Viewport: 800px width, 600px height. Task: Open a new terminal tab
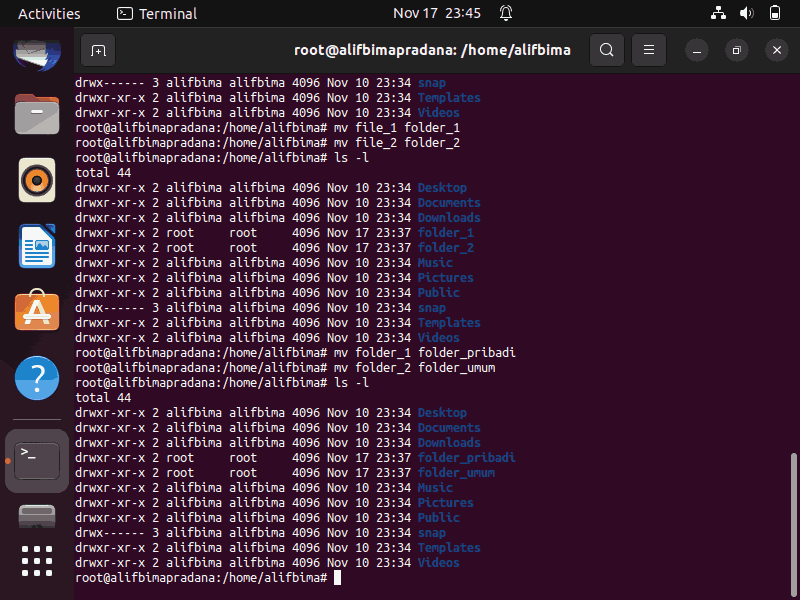(x=98, y=50)
